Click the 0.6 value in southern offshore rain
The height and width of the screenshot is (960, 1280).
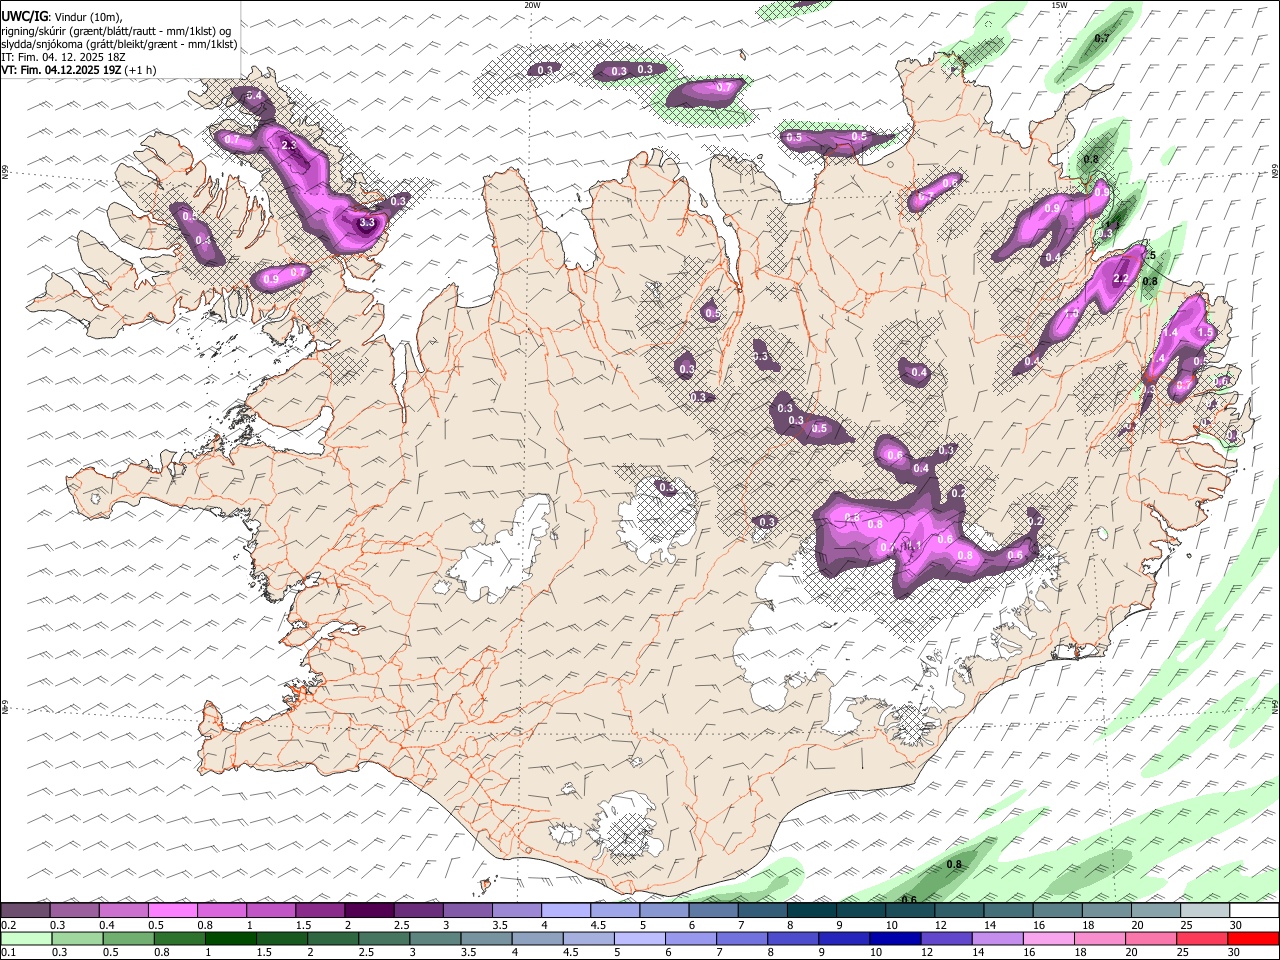909,900
